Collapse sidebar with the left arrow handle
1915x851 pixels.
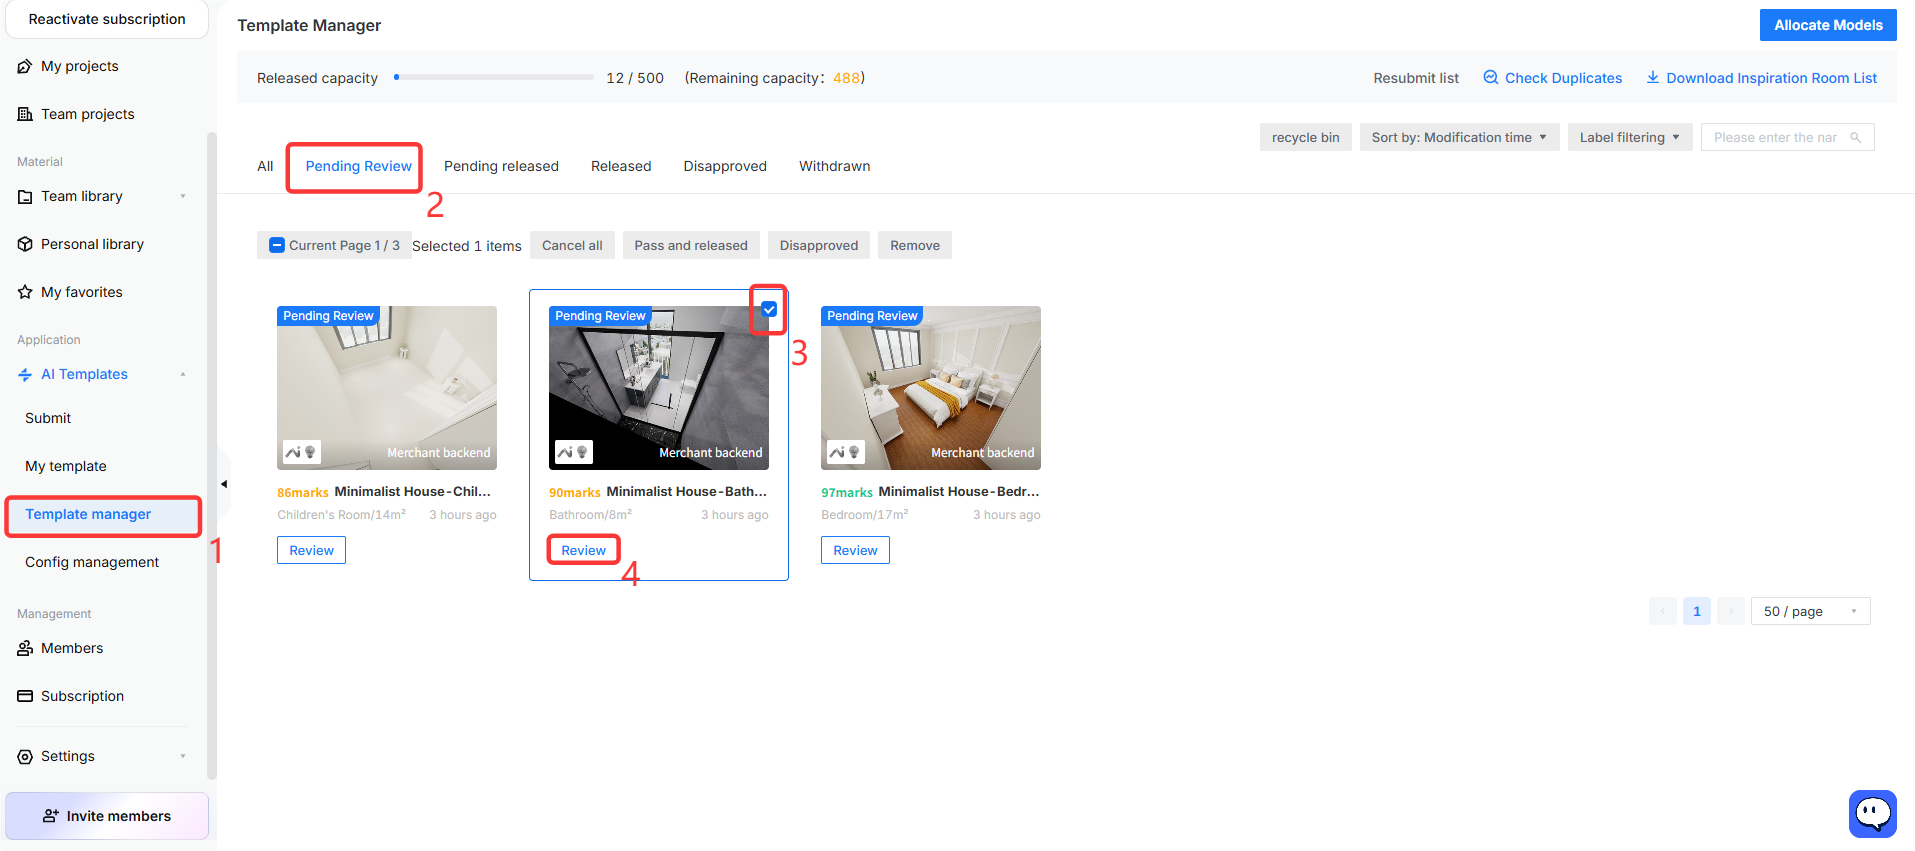pos(224,484)
